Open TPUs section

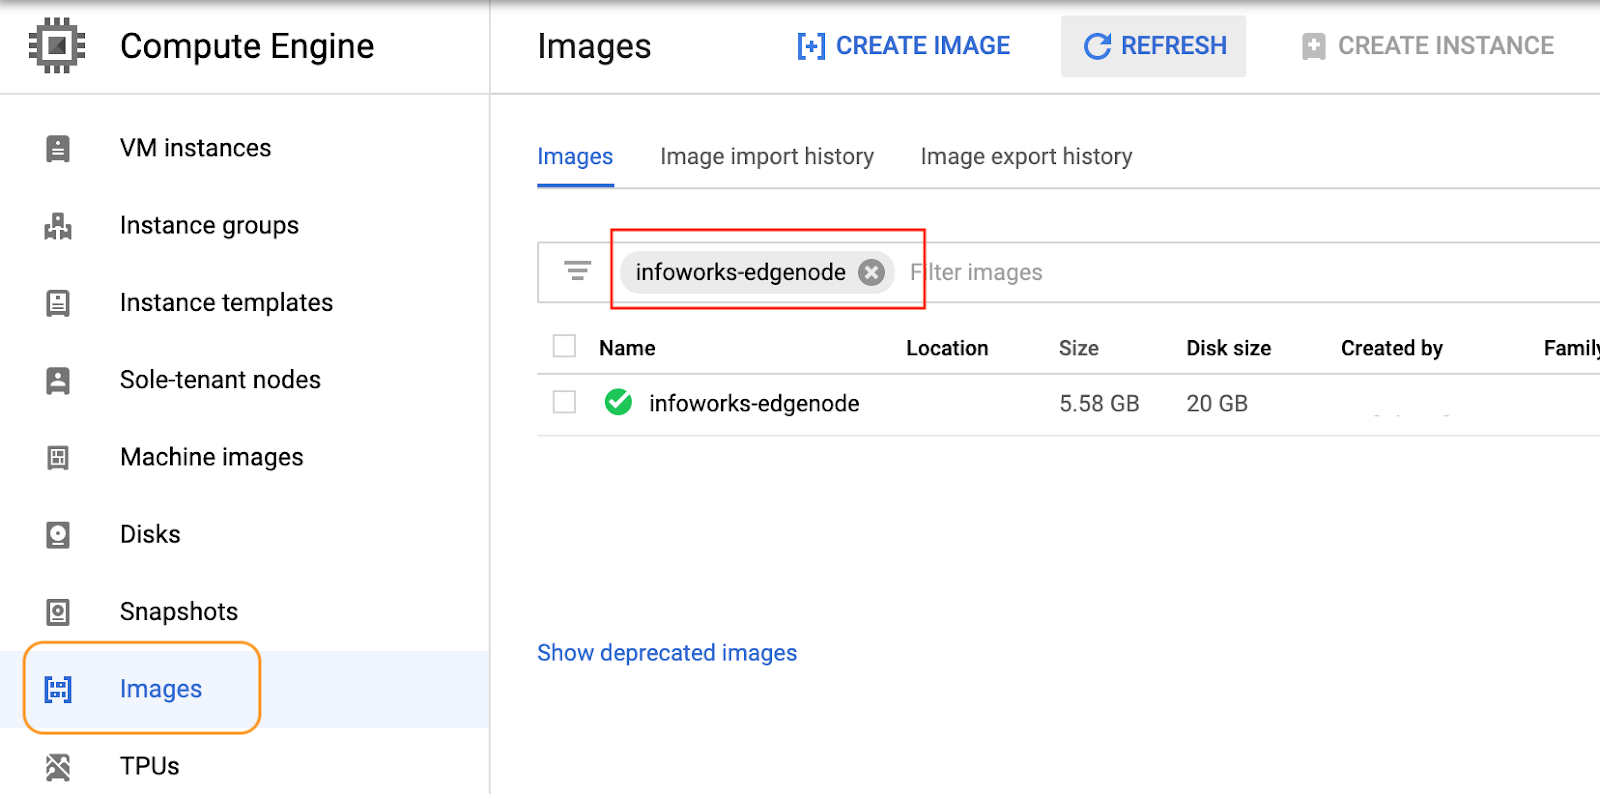point(150,766)
